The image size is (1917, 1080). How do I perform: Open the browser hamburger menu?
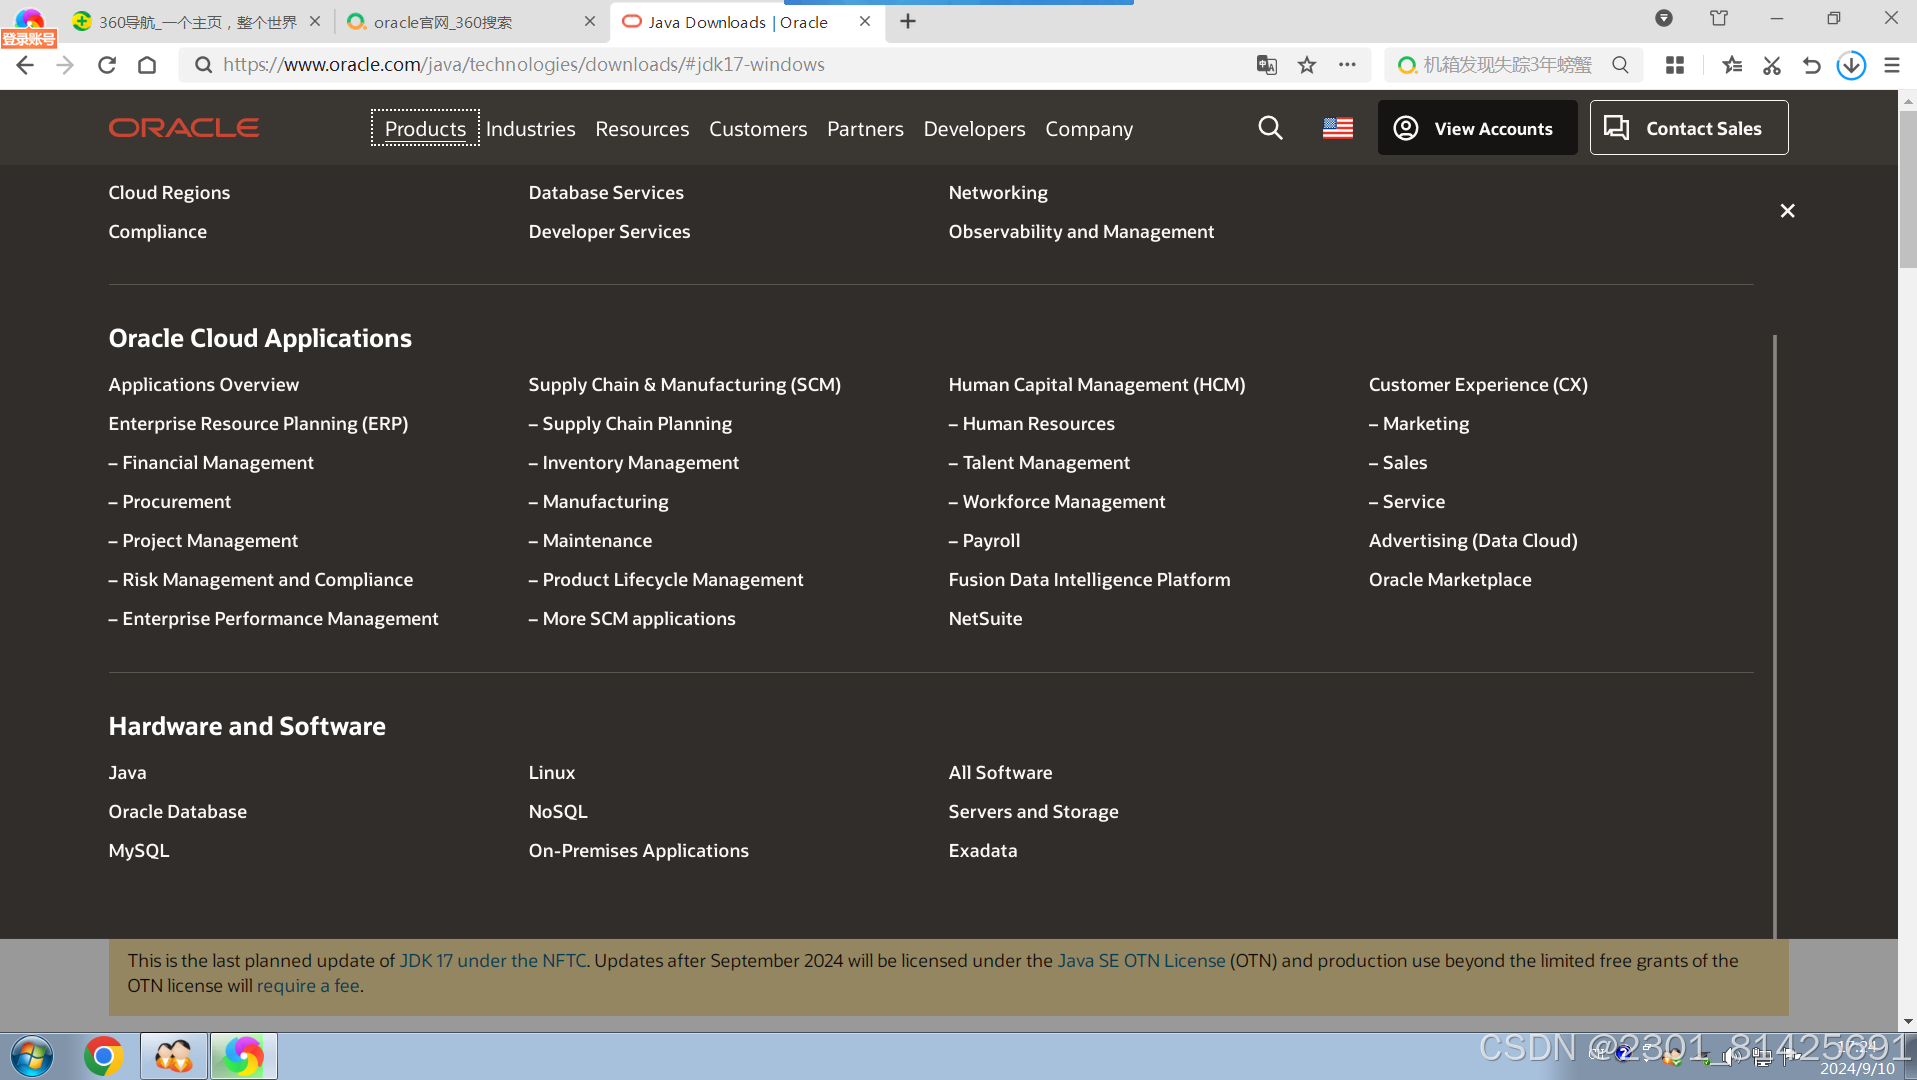click(1891, 65)
